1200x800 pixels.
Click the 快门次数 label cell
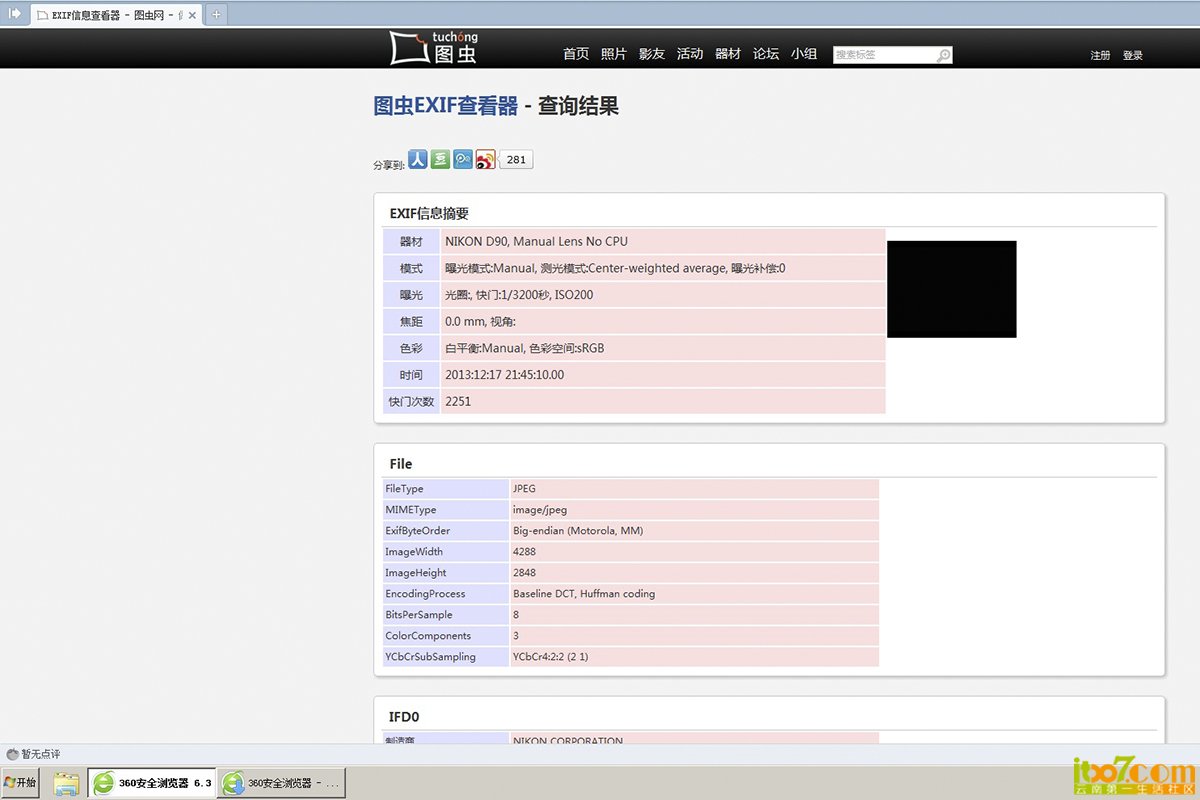click(411, 401)
